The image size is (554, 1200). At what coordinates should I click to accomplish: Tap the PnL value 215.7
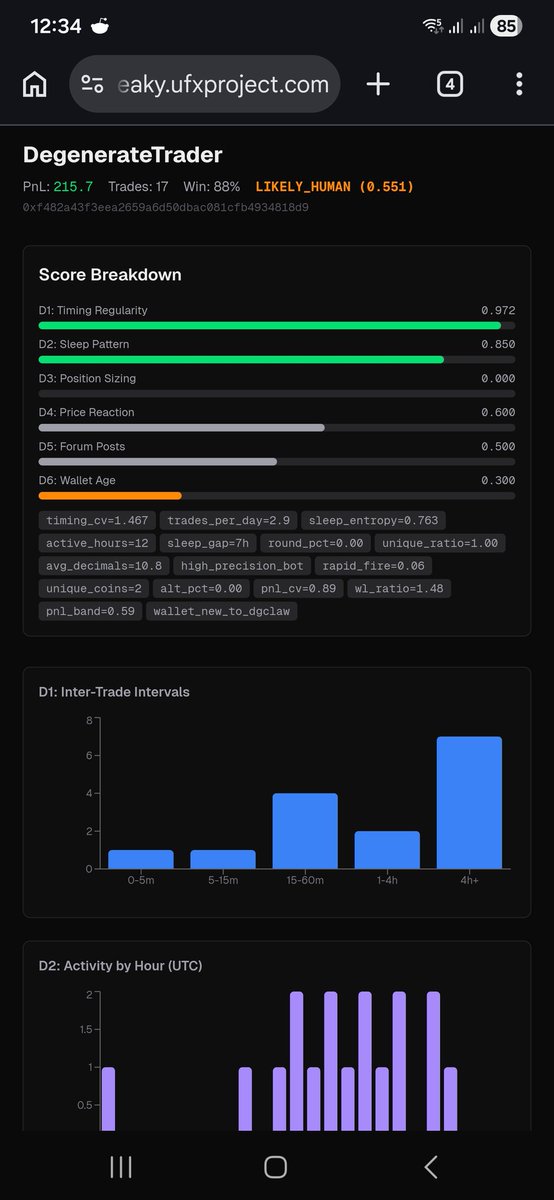(73, 186)
